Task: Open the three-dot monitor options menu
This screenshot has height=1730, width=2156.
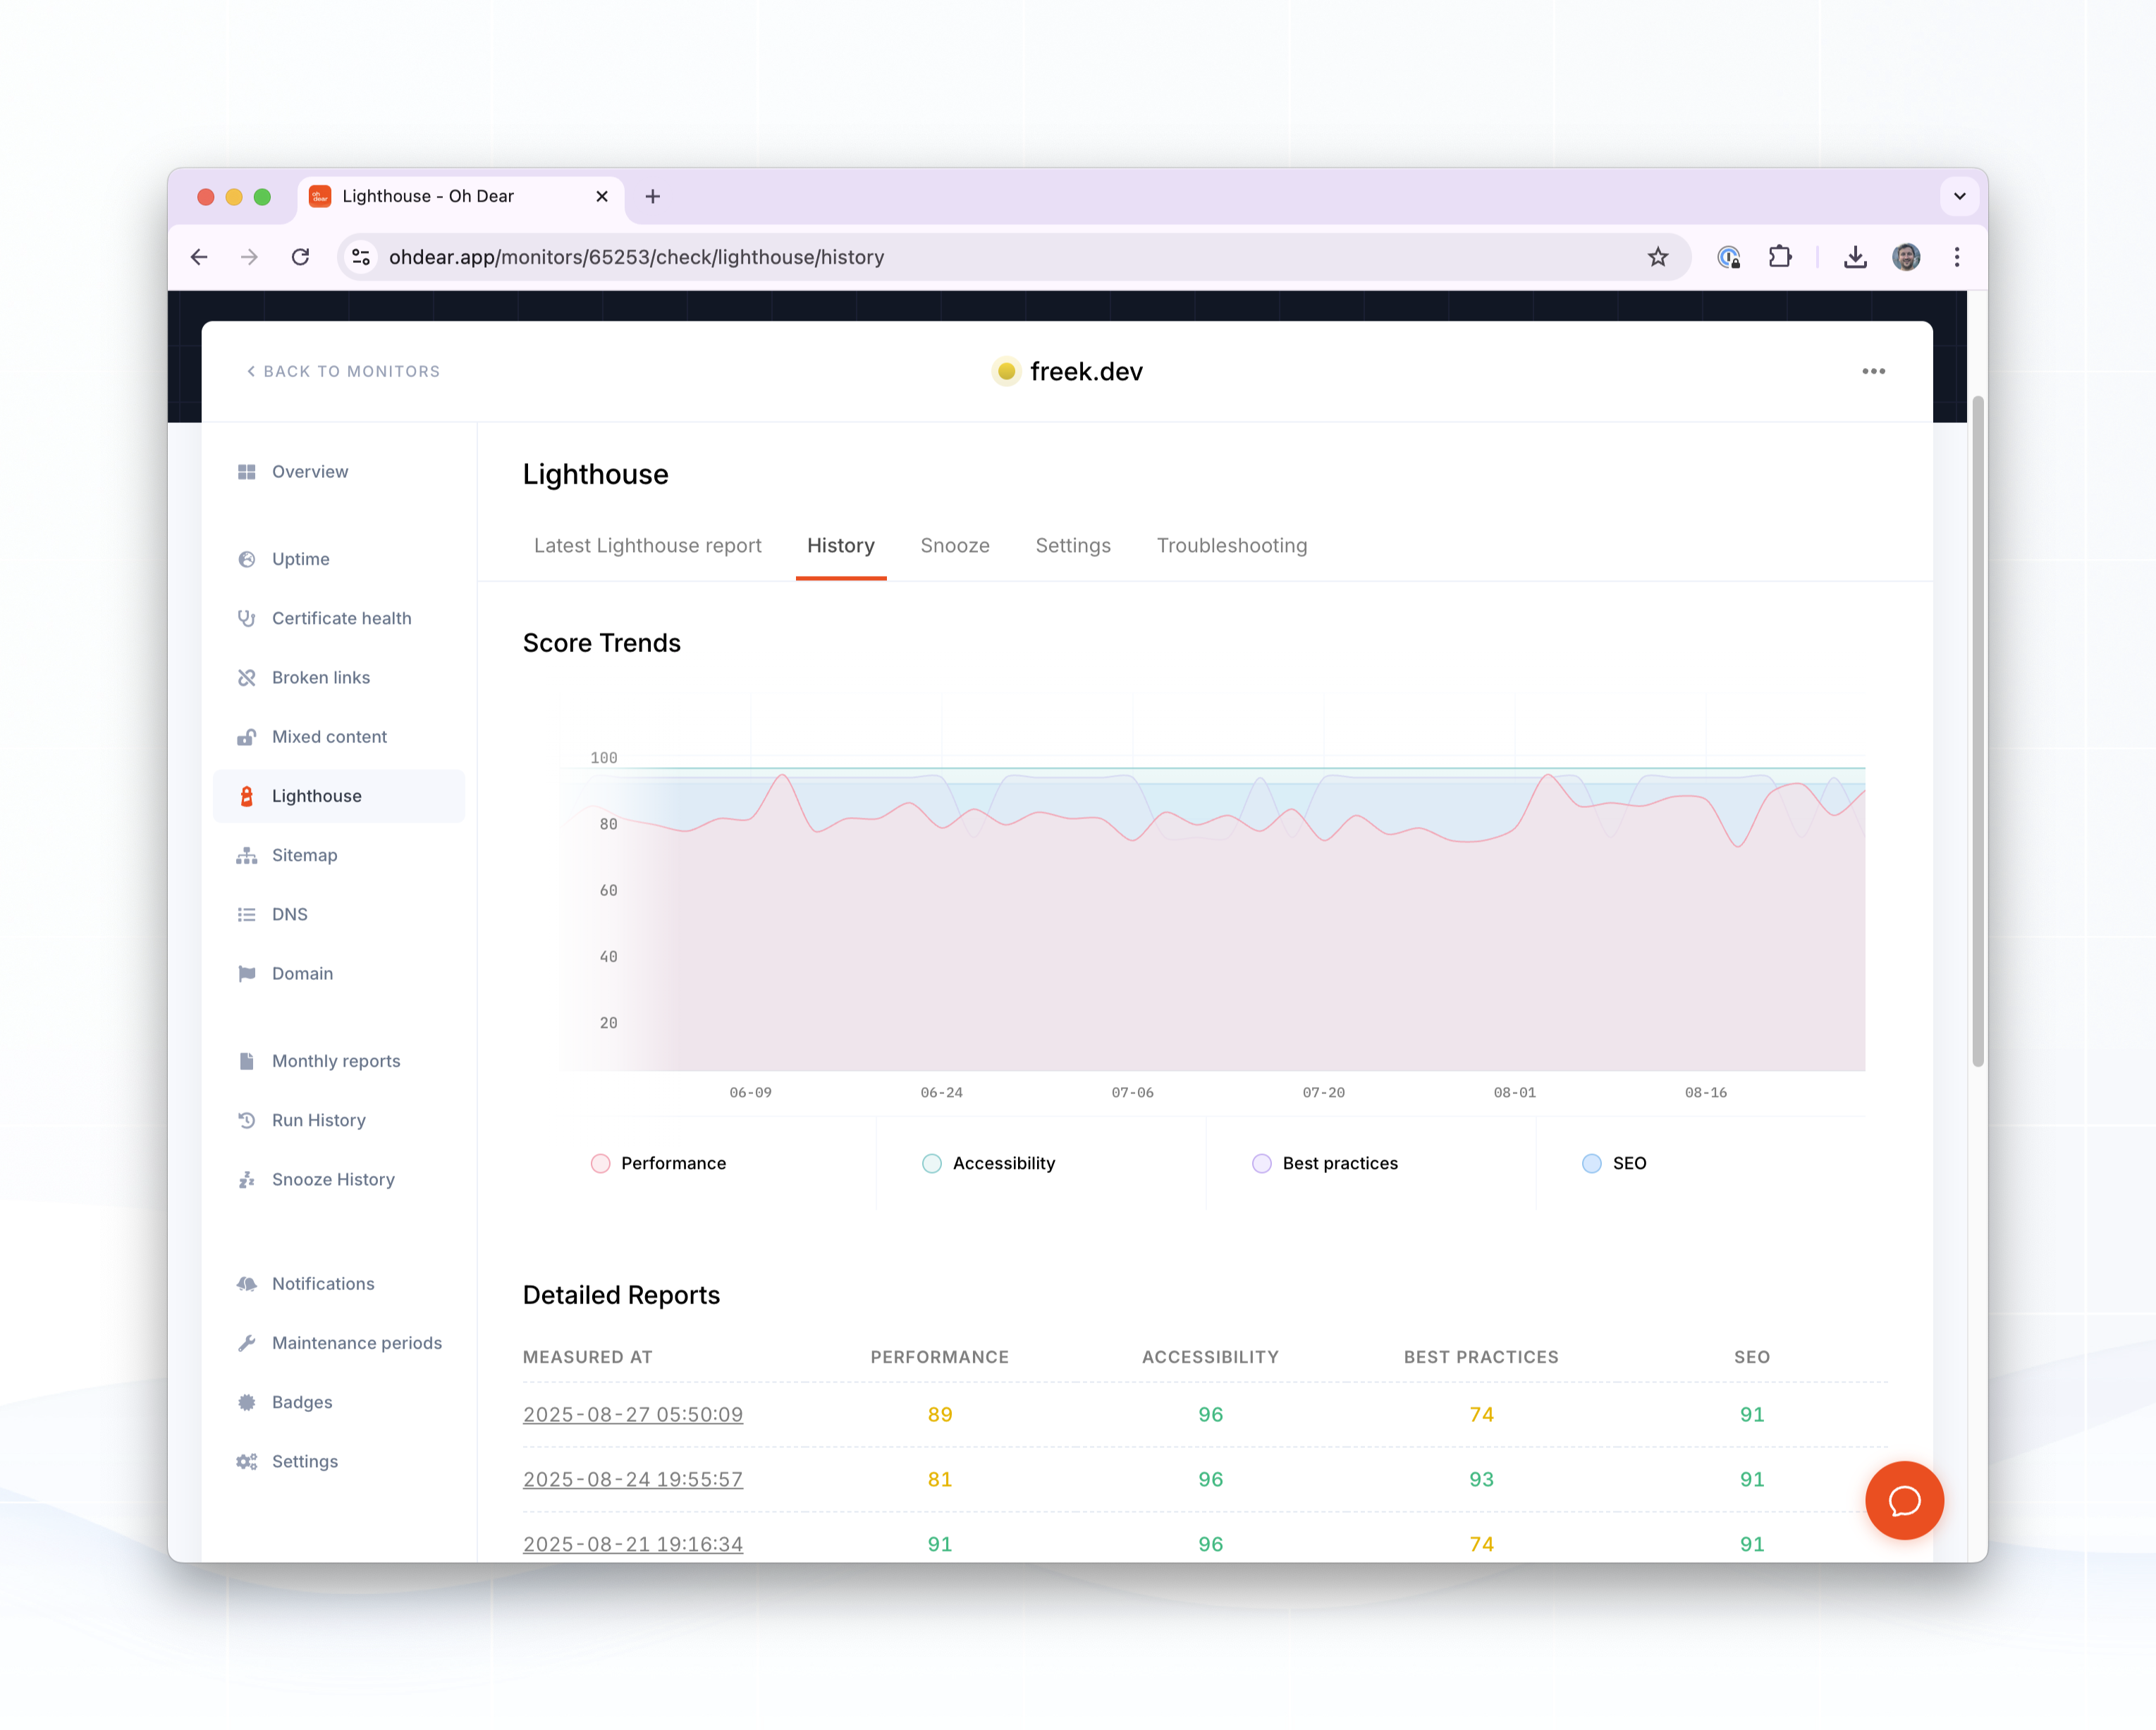Action: click(1873, 371)
